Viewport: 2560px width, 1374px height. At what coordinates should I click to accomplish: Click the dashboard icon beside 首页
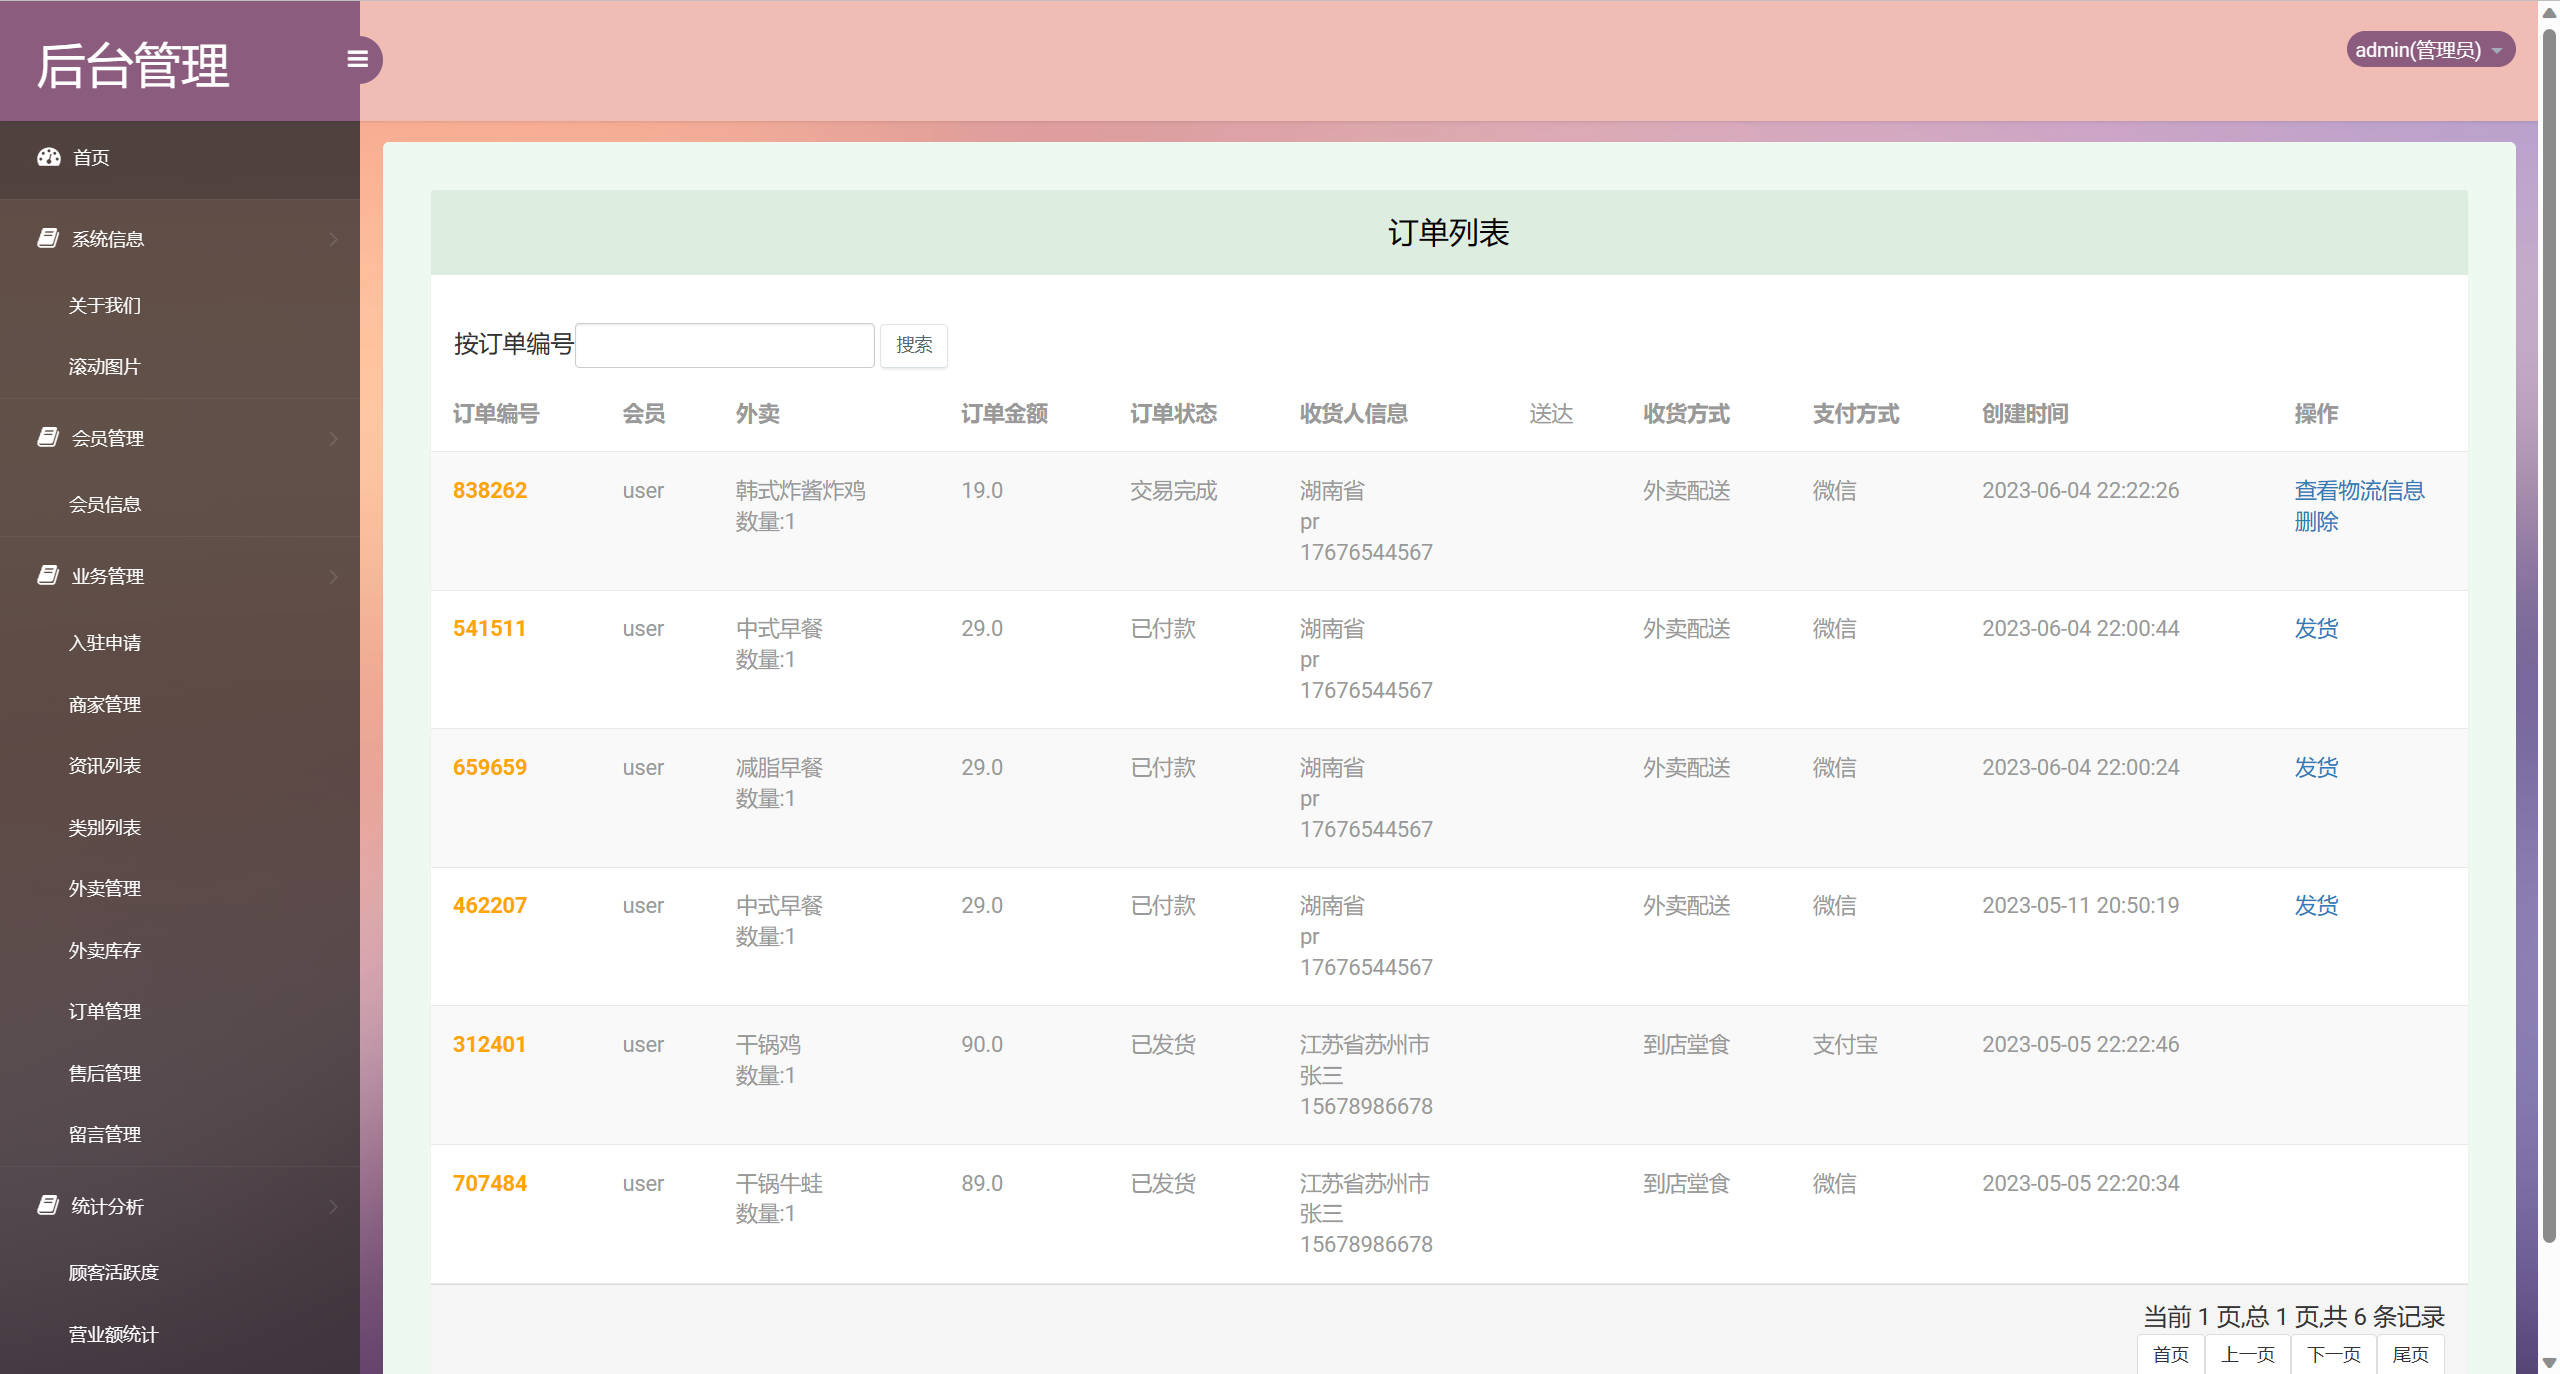(x=48, y=157)
